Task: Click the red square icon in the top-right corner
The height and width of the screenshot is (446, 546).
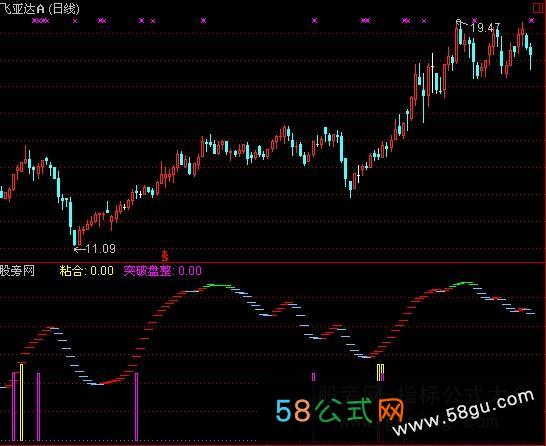Action: [539, 8]
